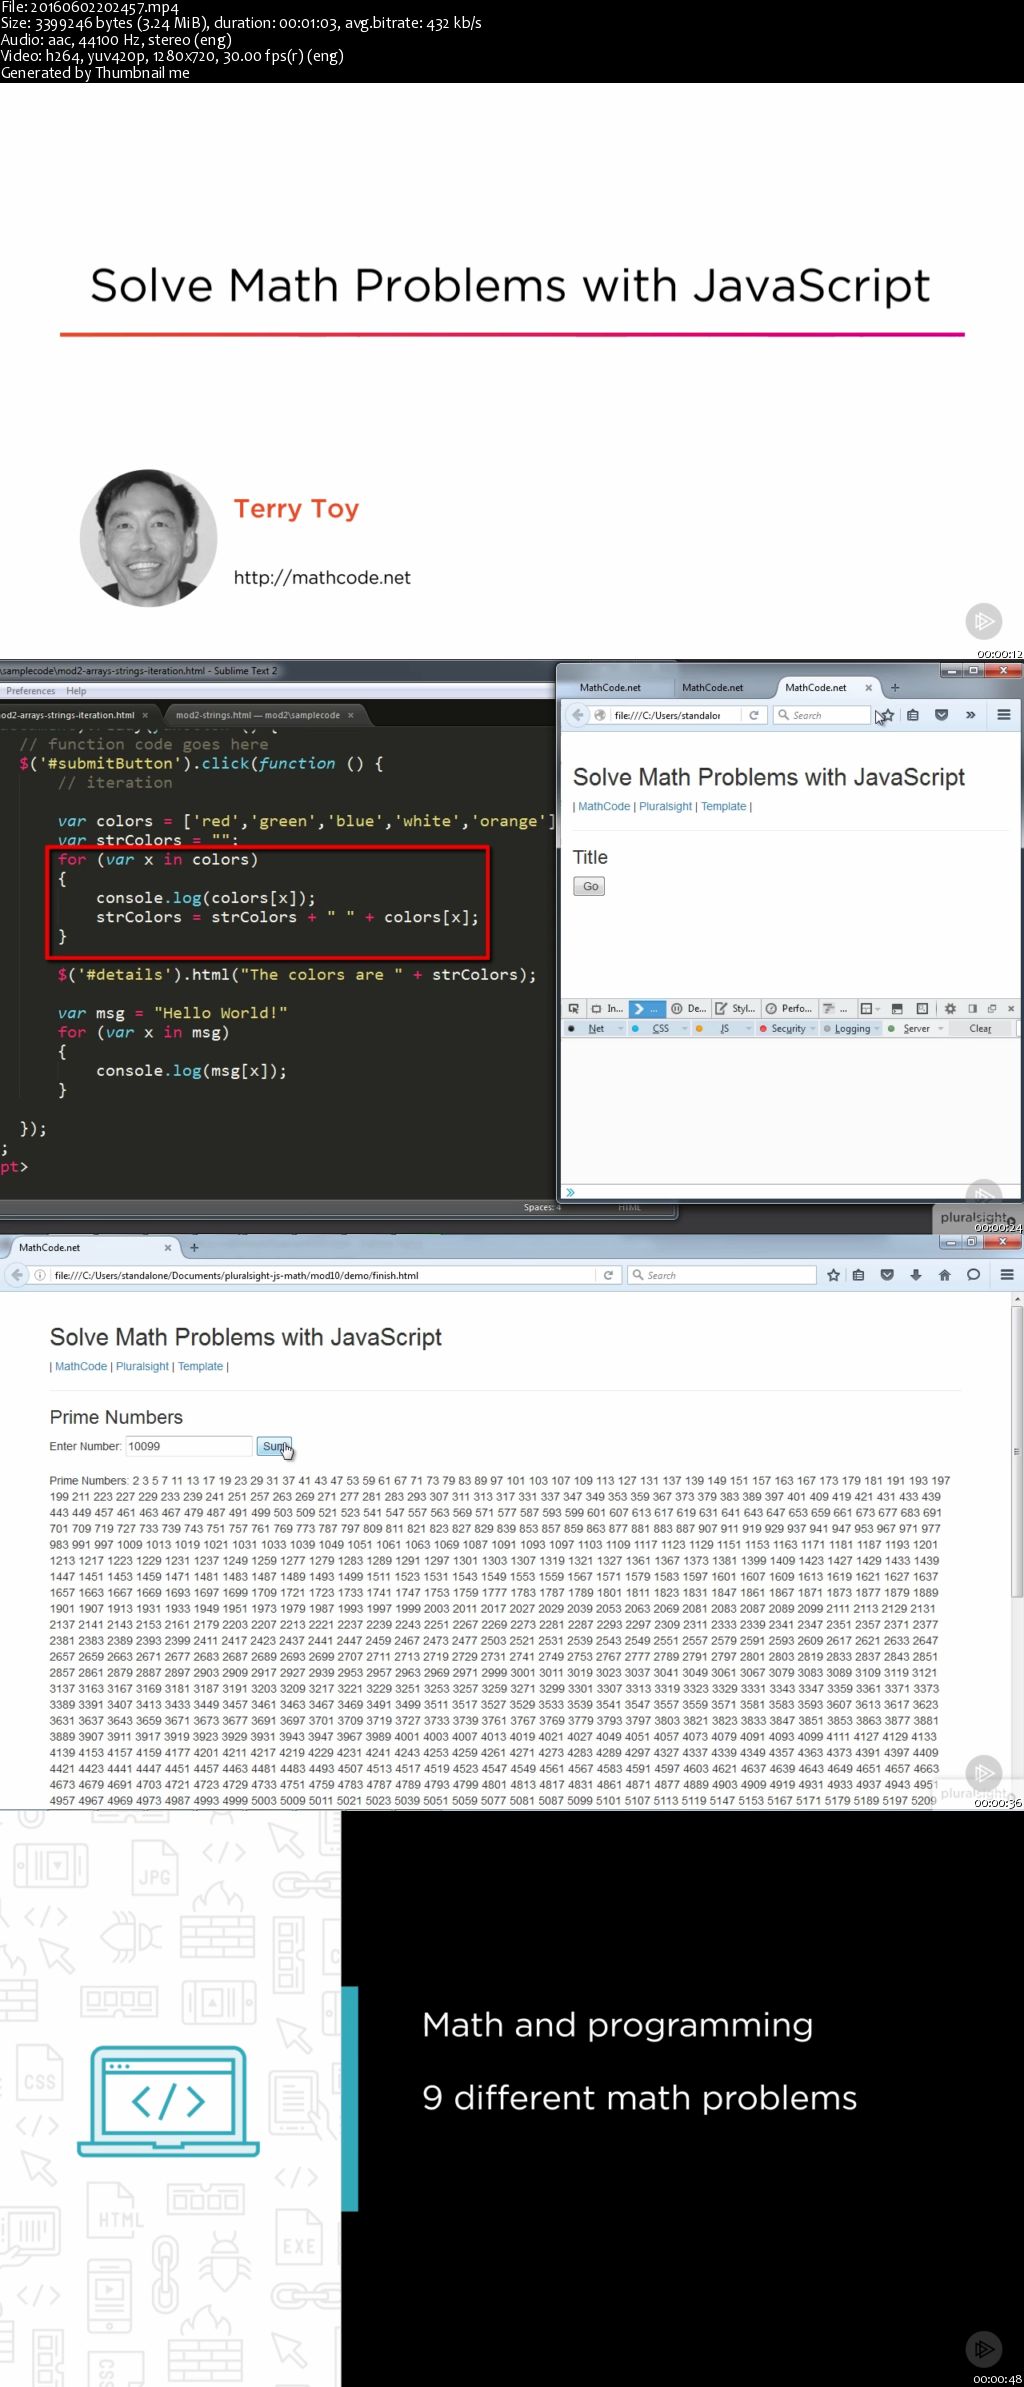The image size is (1024, 2387).
Task: Toggle Responsive Design Mode icon in devtools
Action: (922, 1008)
